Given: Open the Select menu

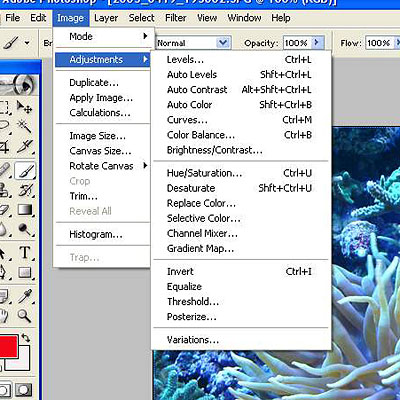Looking at the screenshot, I should pyautogui.click(x=142, y=18).
